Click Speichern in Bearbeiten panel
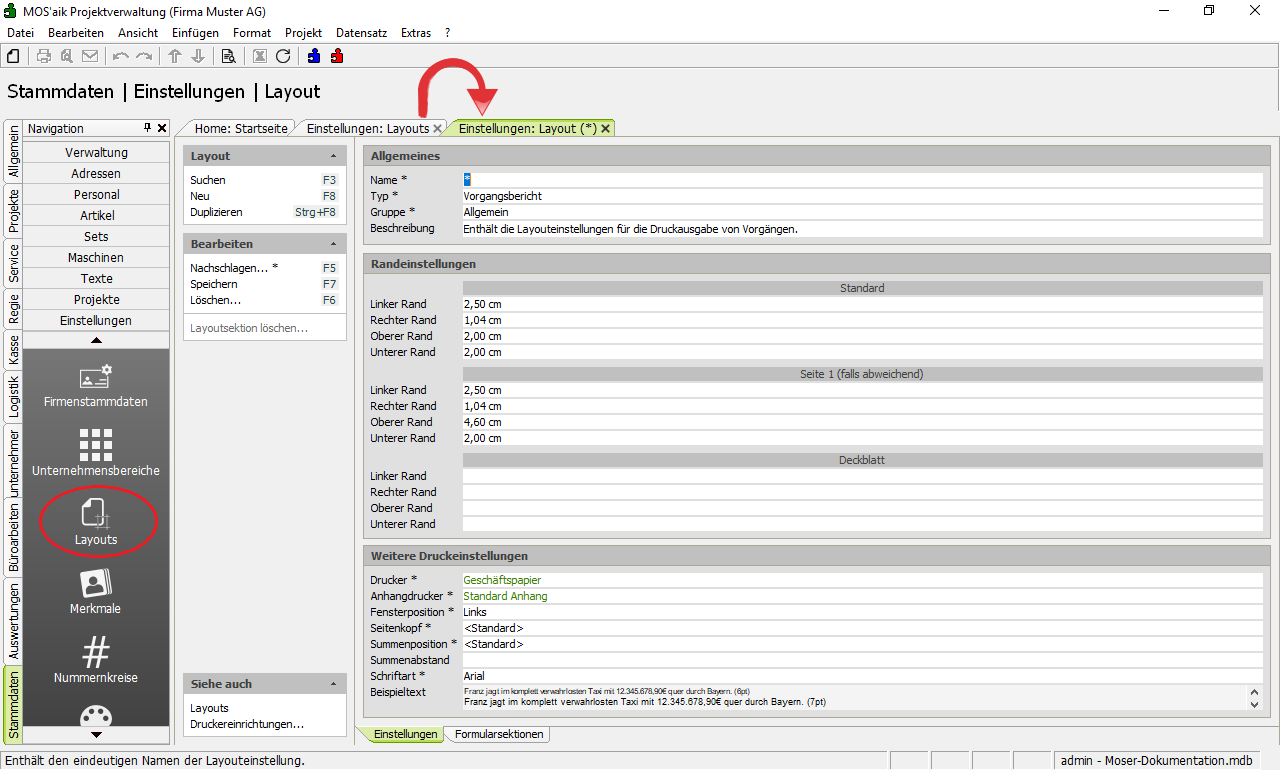 pos(214,284)
